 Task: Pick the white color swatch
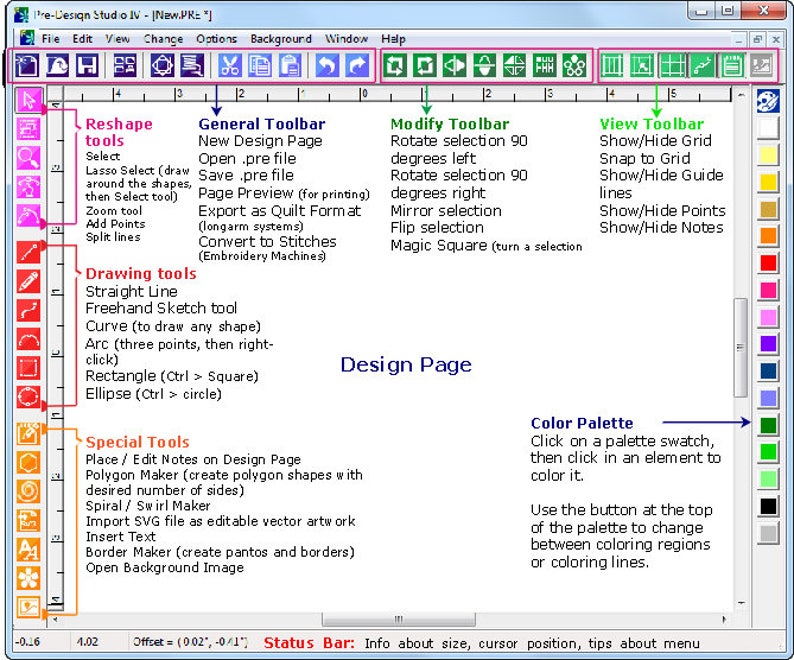(768, 128)
